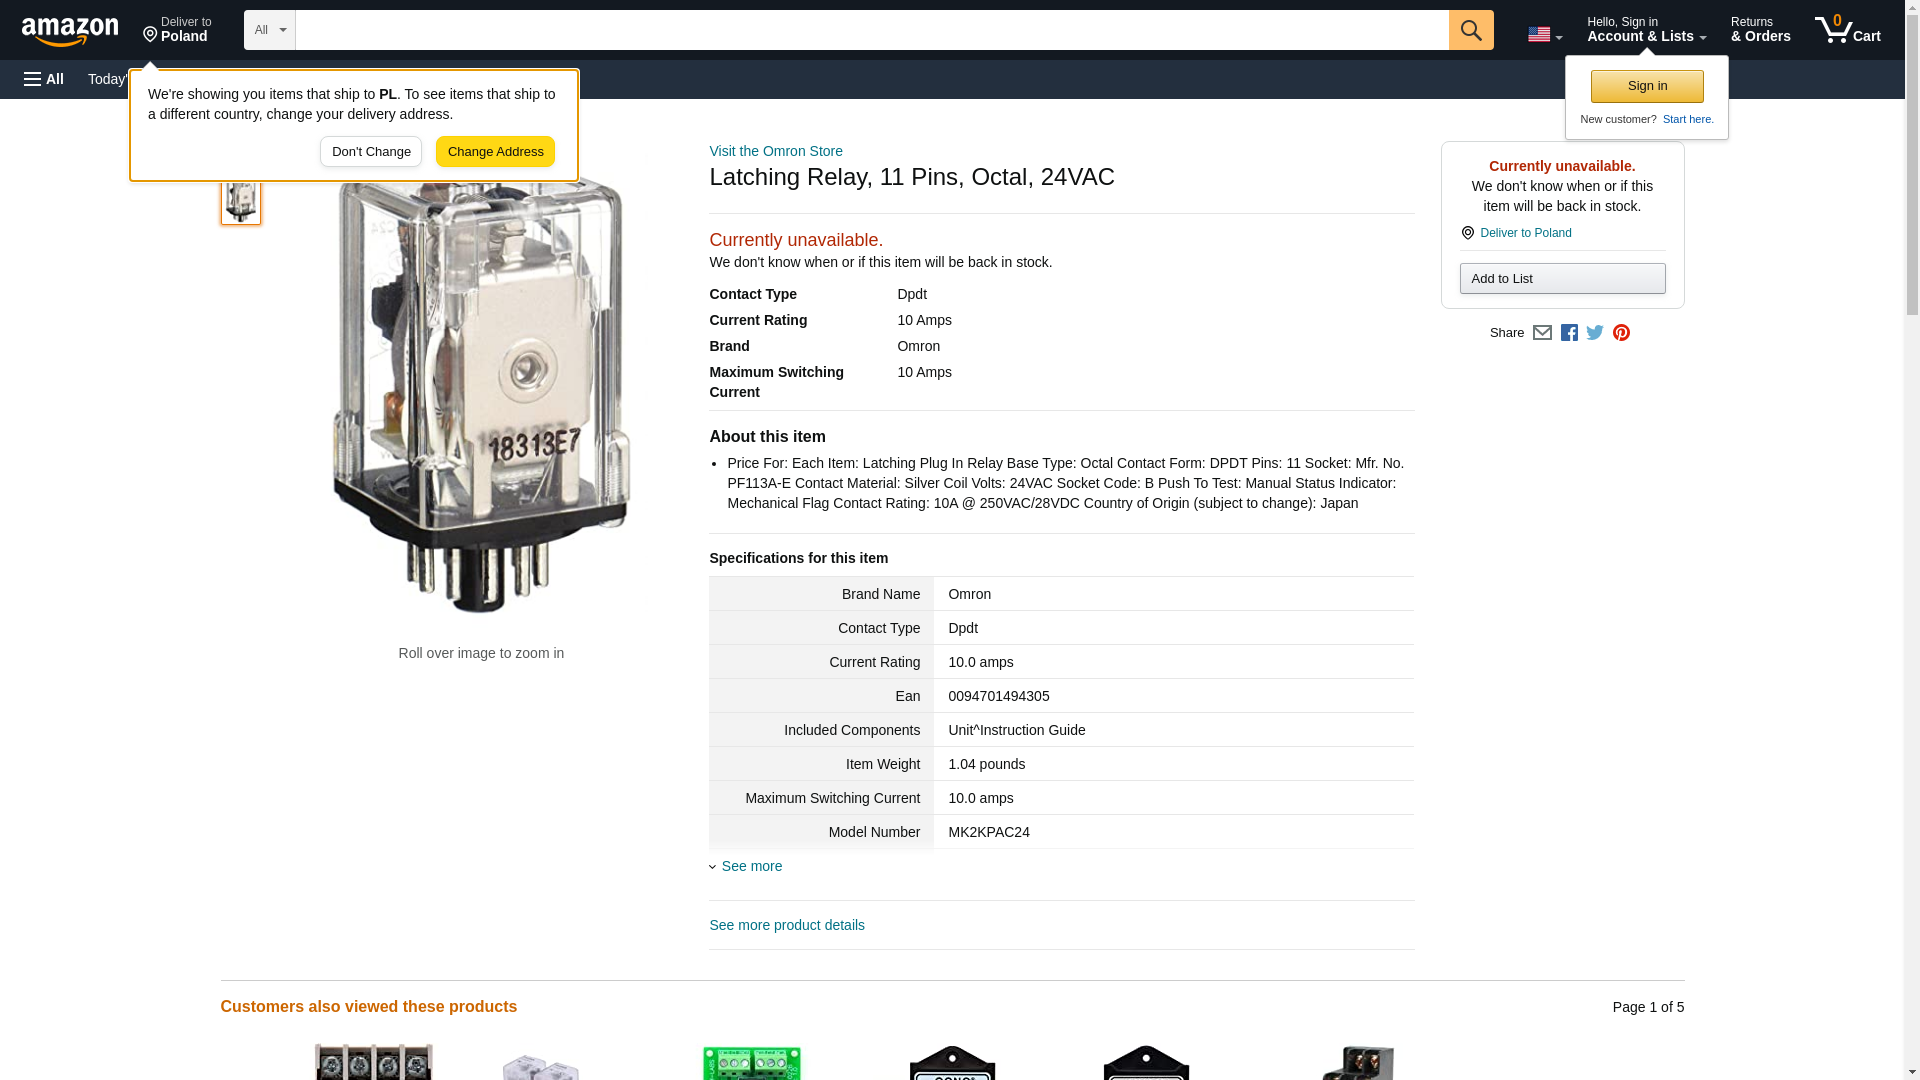Expand Account & Lists menu
Viewport: 1920px width, 1080px height.
[x=1646, y=30]
